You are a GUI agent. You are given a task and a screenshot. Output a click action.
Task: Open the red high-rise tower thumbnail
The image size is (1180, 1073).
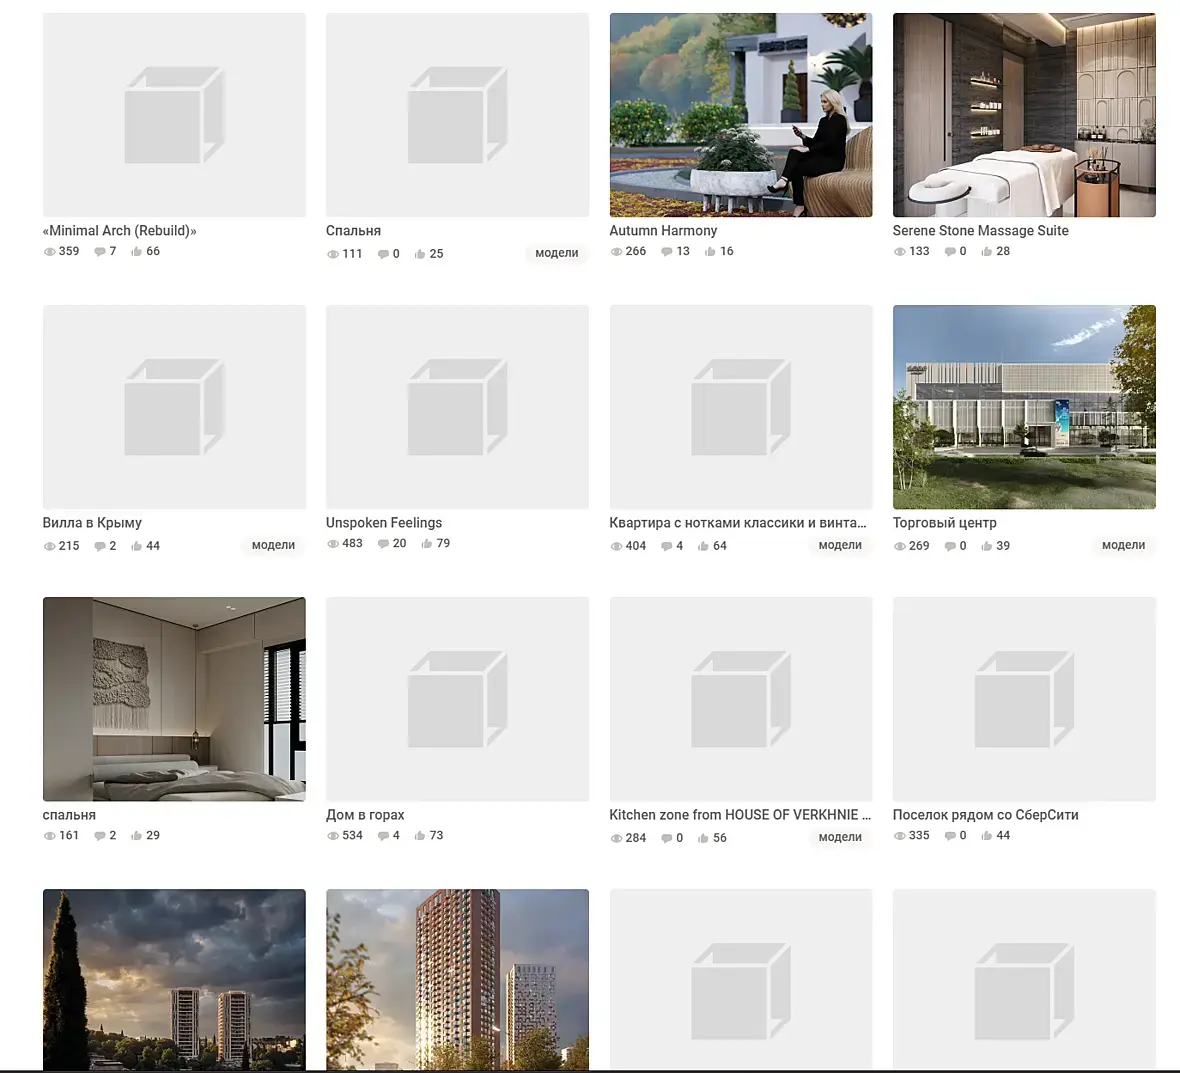pyautogui.click(x=458, y=980)
